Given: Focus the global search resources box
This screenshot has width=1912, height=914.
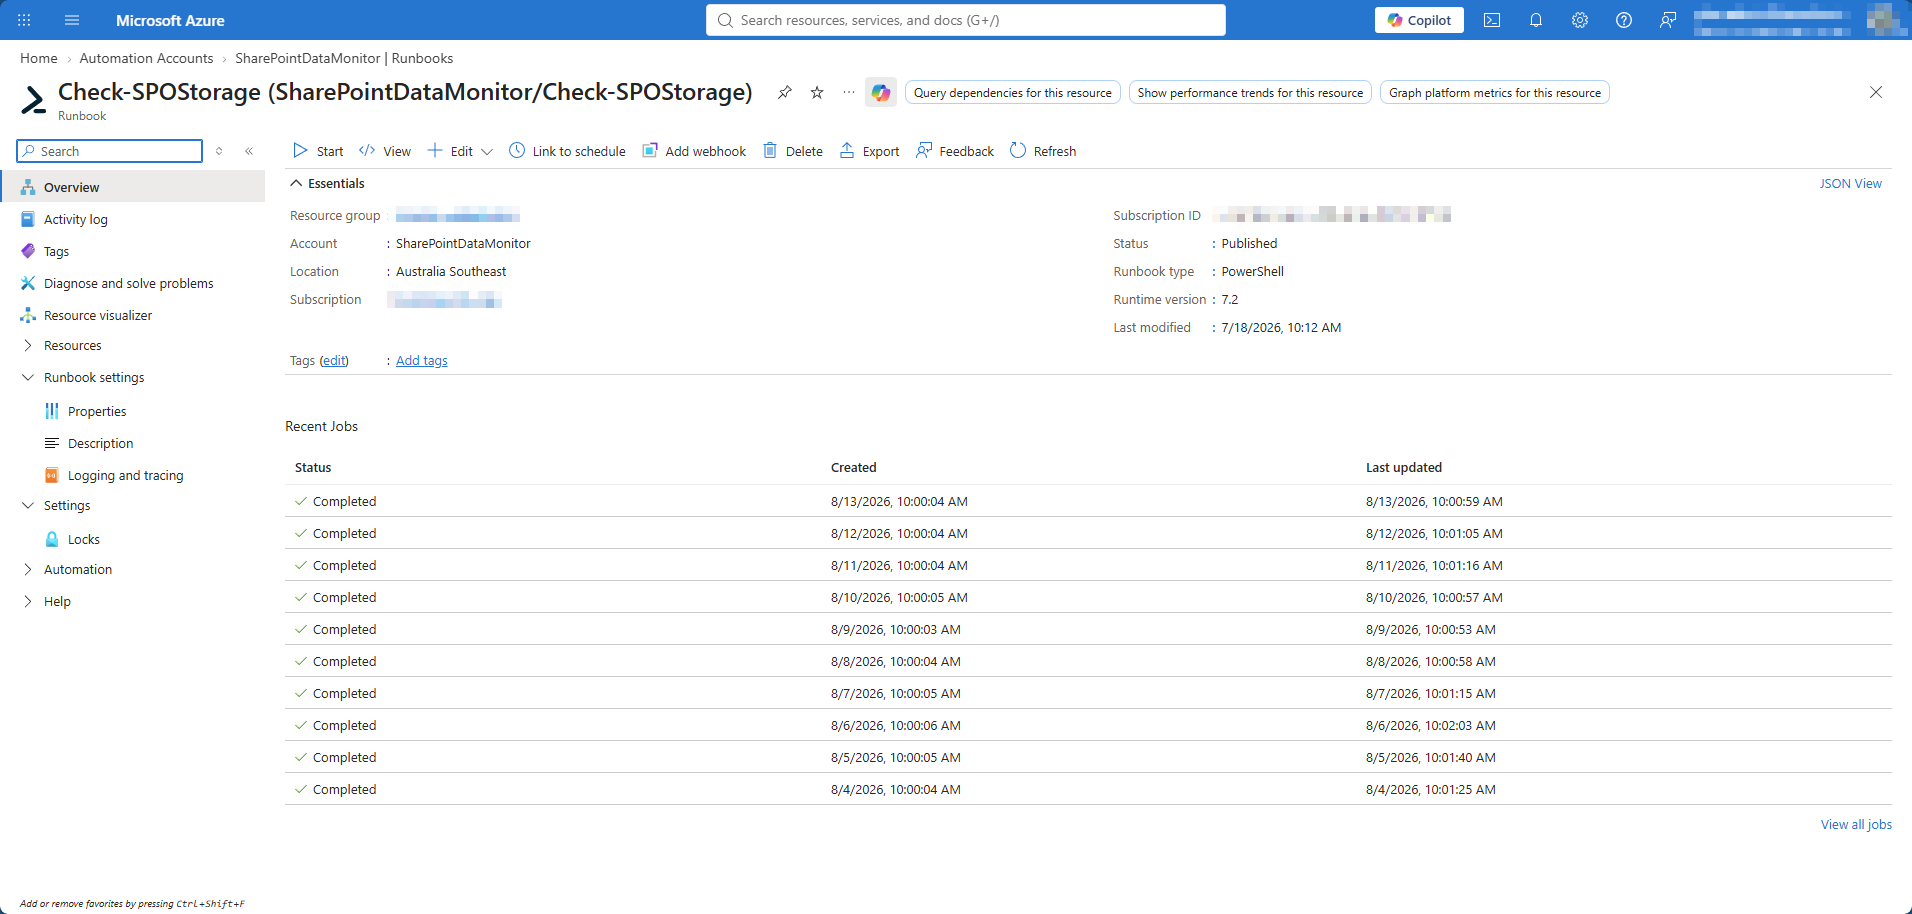Looking at the screenshot, I should (x=966, y=20).
